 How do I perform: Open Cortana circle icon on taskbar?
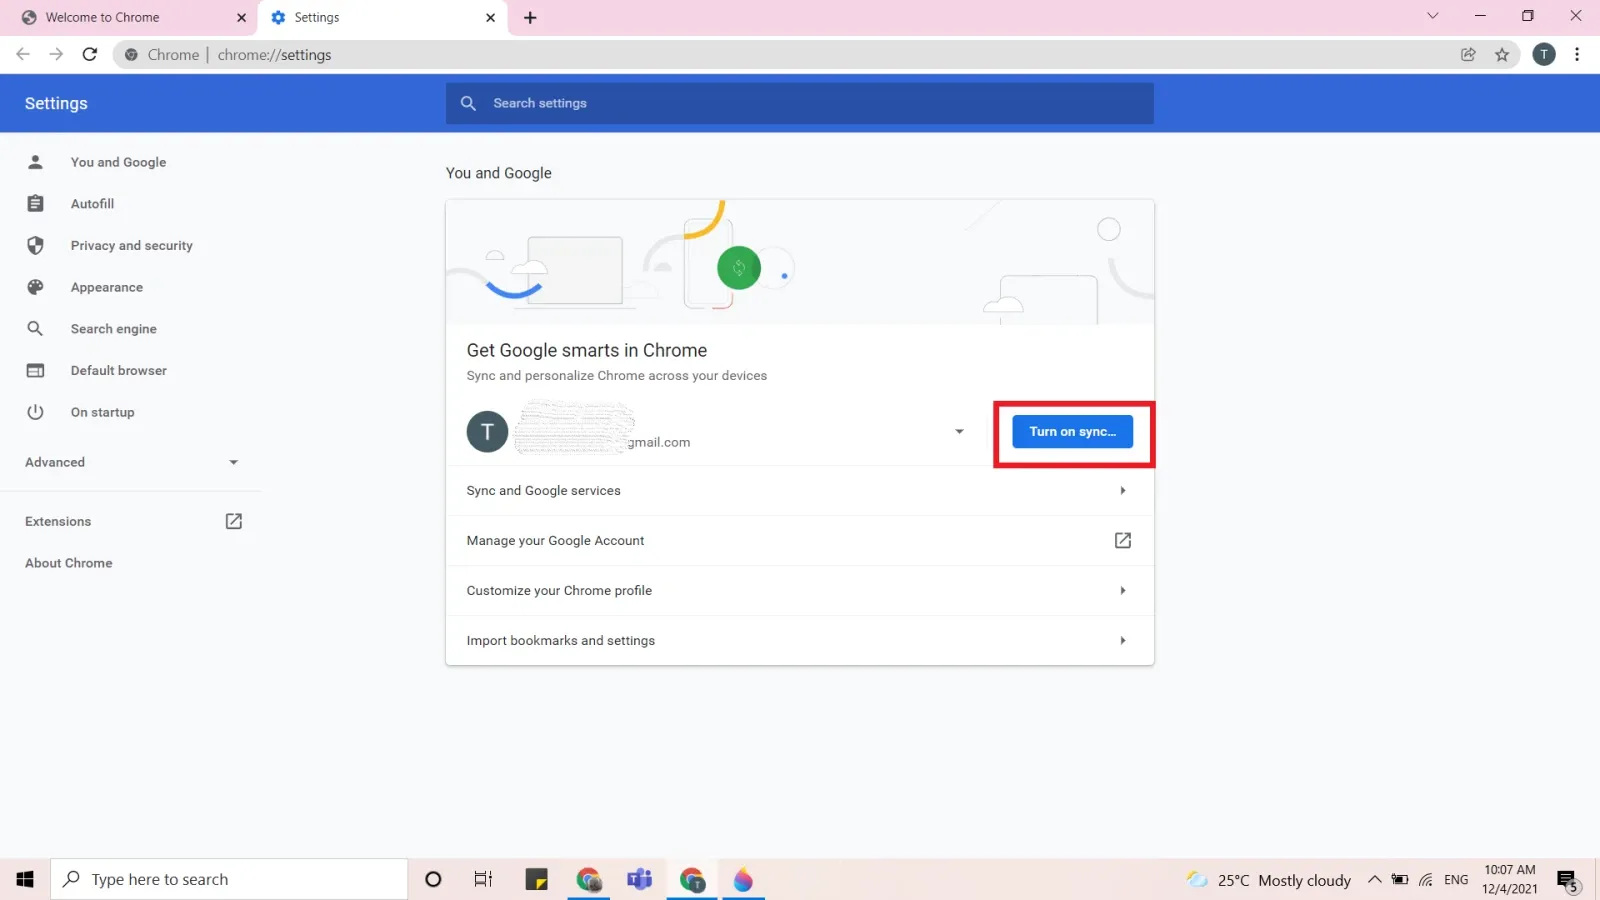[433, 879]
